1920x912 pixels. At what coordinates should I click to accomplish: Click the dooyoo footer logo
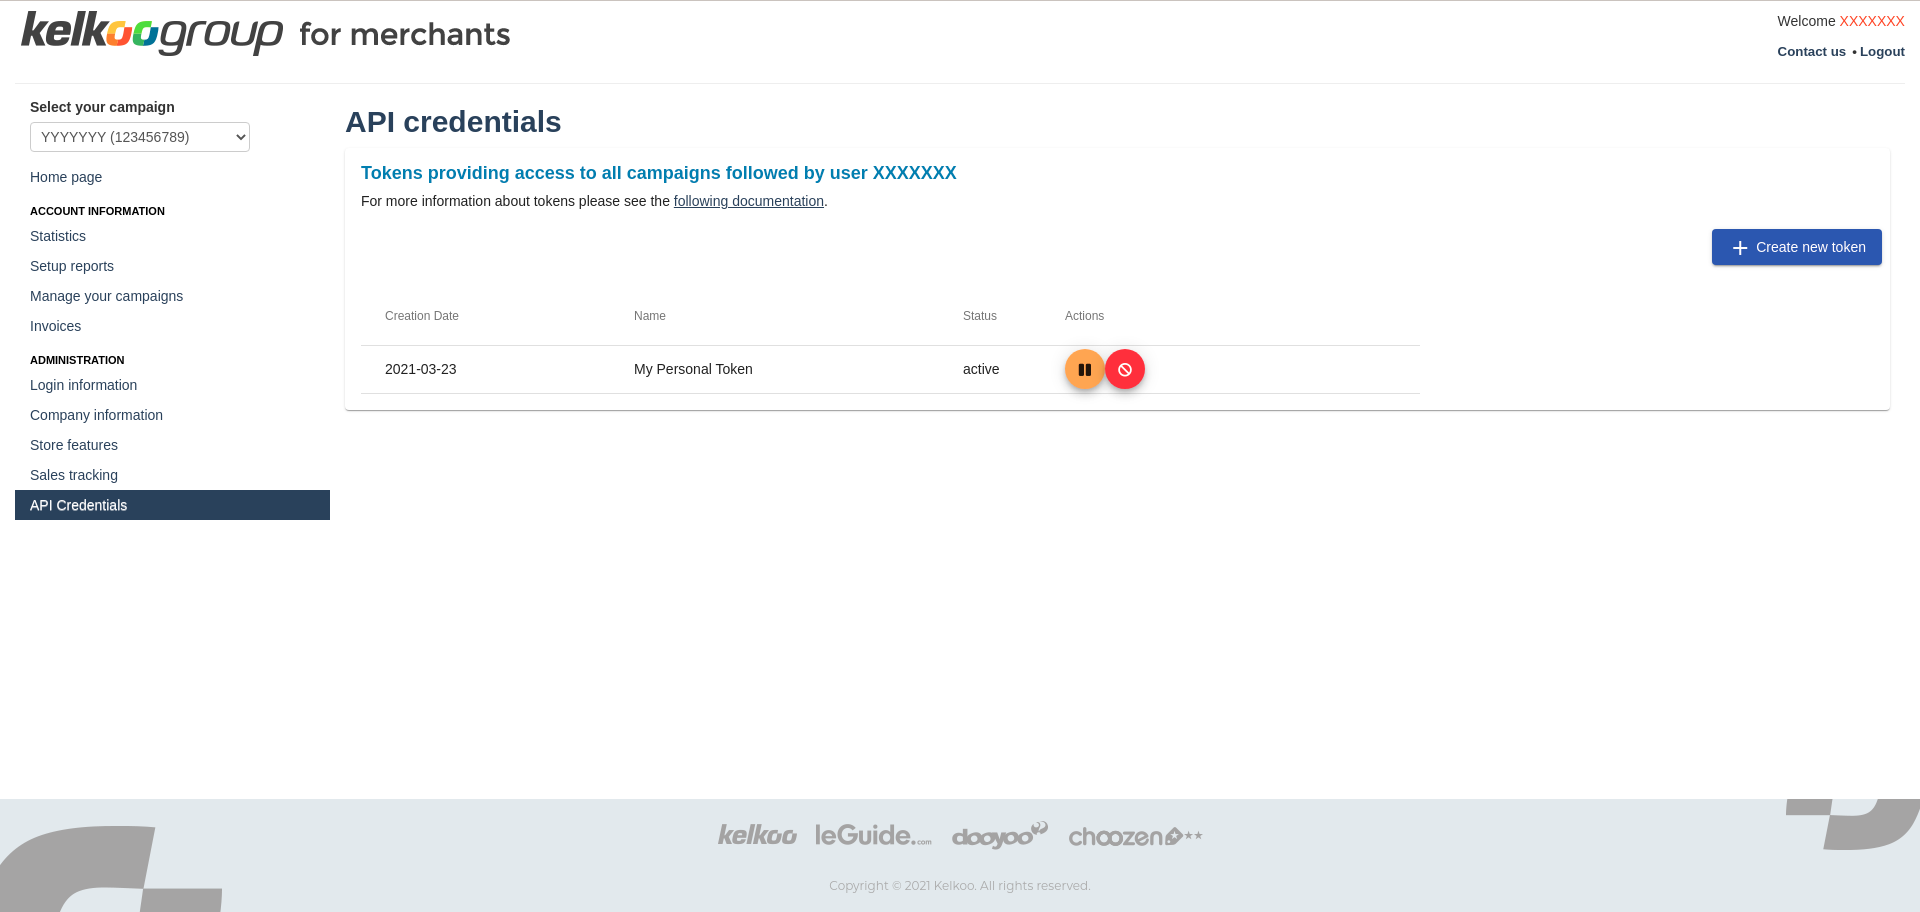click(999, 836)
